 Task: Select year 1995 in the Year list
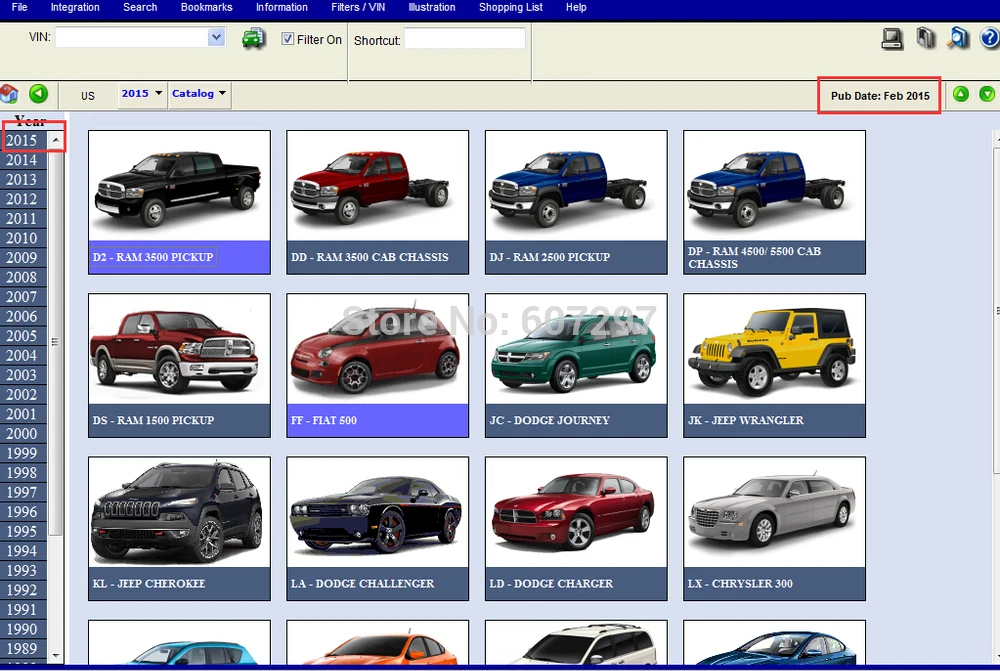pos(22,531)
